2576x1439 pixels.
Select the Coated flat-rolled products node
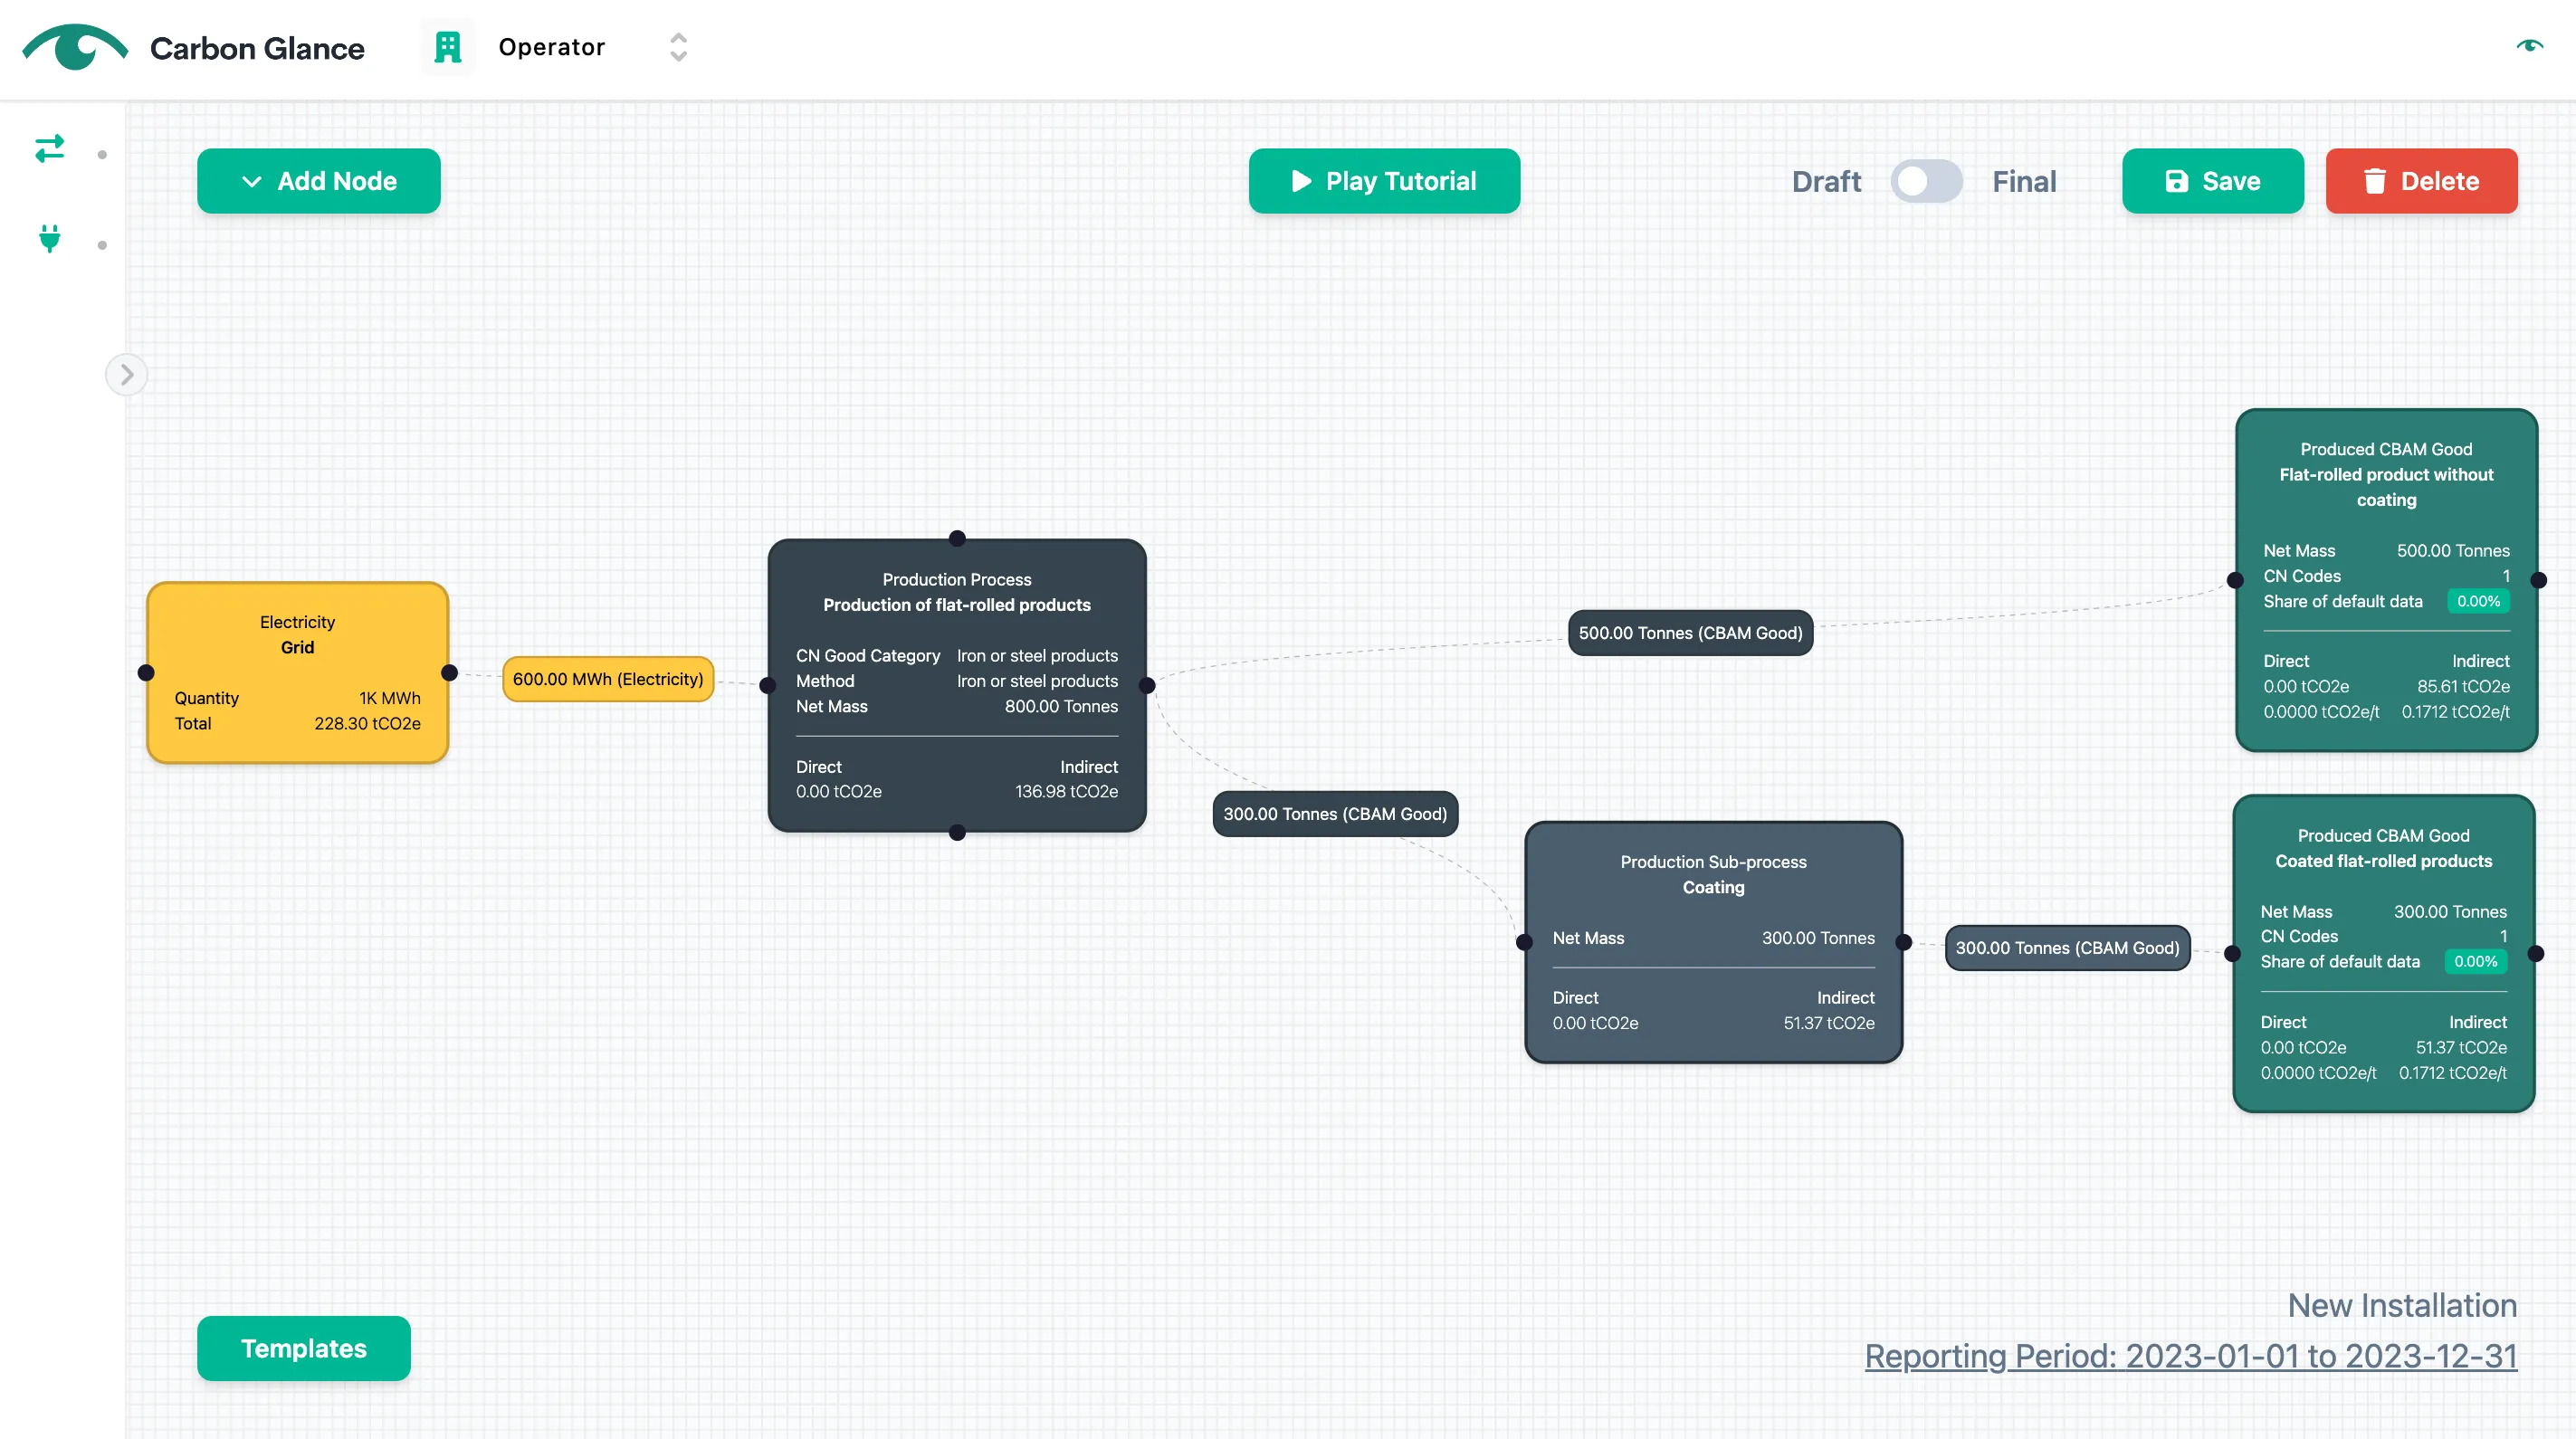coord(2383,953)
